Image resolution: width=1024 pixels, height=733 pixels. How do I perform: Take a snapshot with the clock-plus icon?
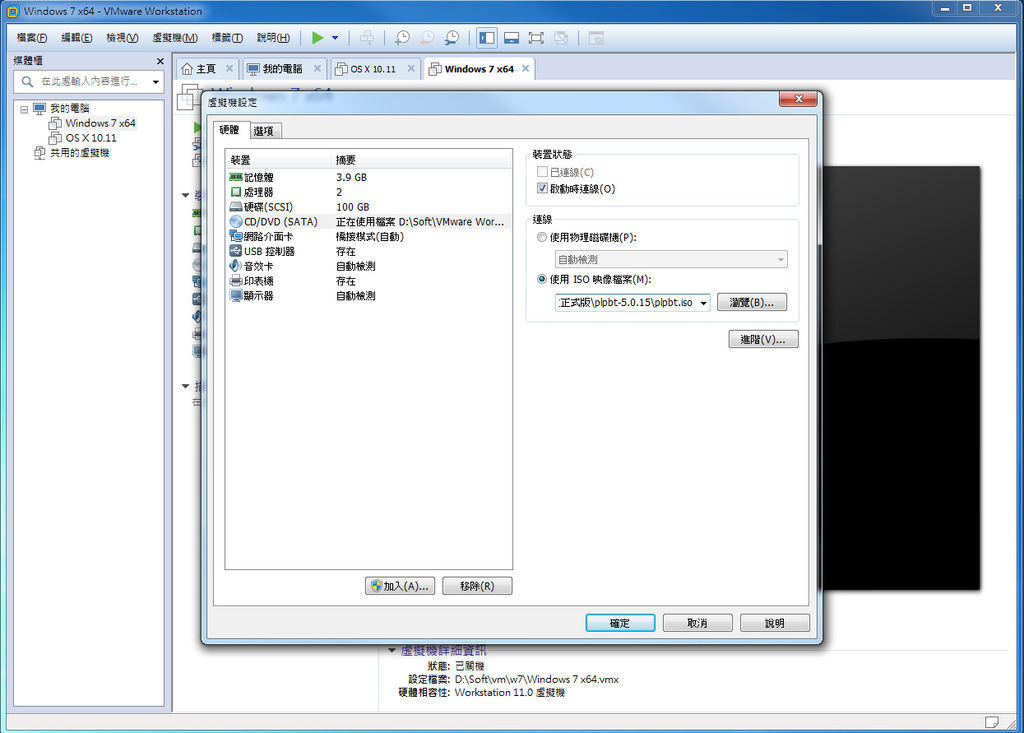[402, 38]
